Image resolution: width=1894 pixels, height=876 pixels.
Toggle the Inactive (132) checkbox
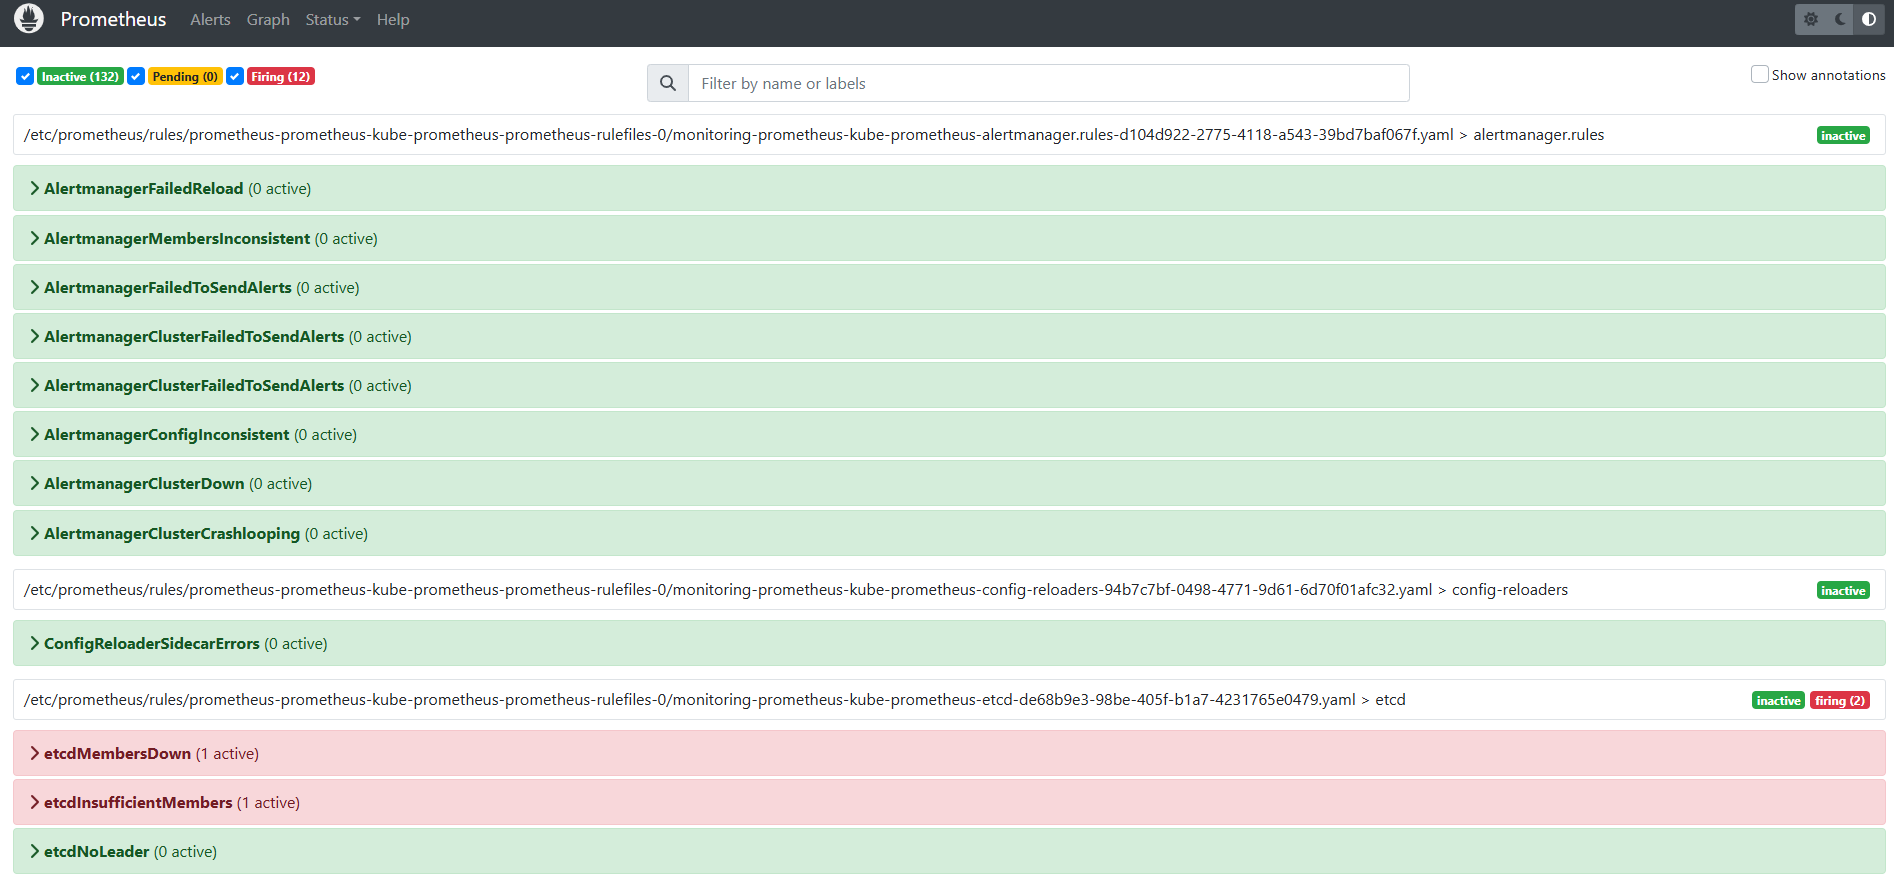point(25,76)
